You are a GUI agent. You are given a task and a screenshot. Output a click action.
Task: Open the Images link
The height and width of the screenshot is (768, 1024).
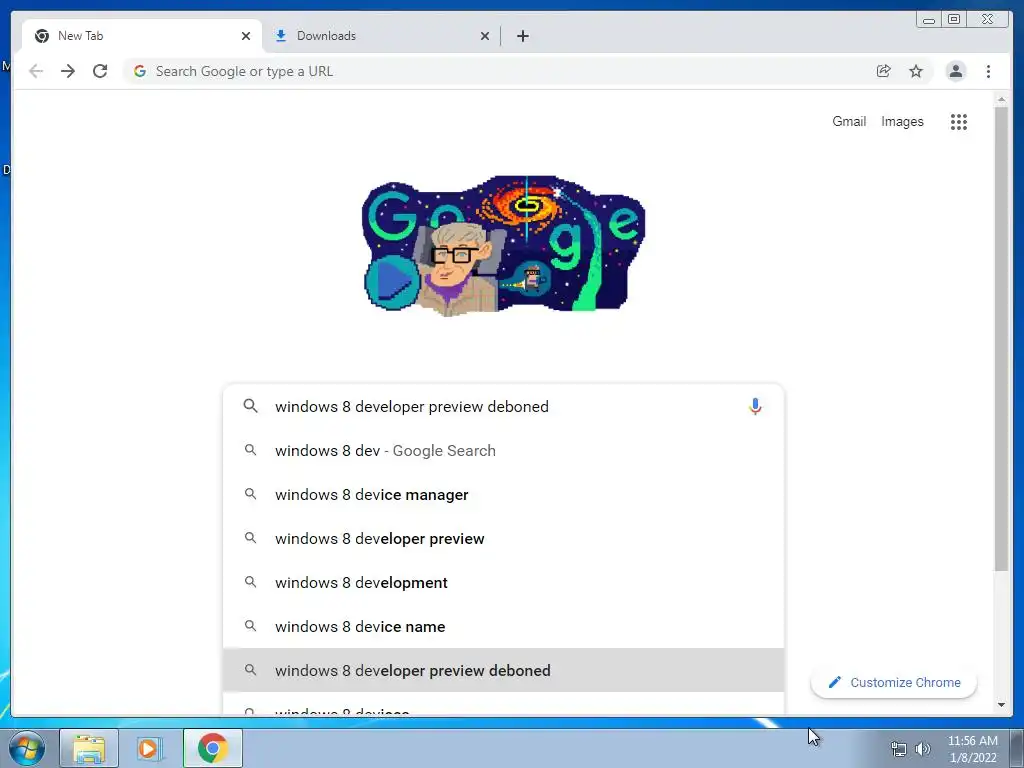903,121
